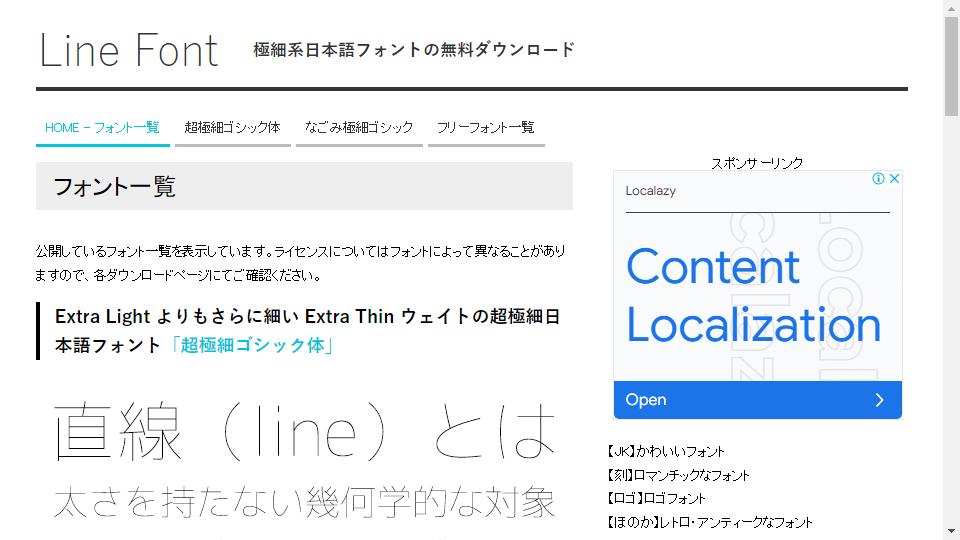Follow the 「超極細ゴシック体」 link in heading

tap(252, 345)
